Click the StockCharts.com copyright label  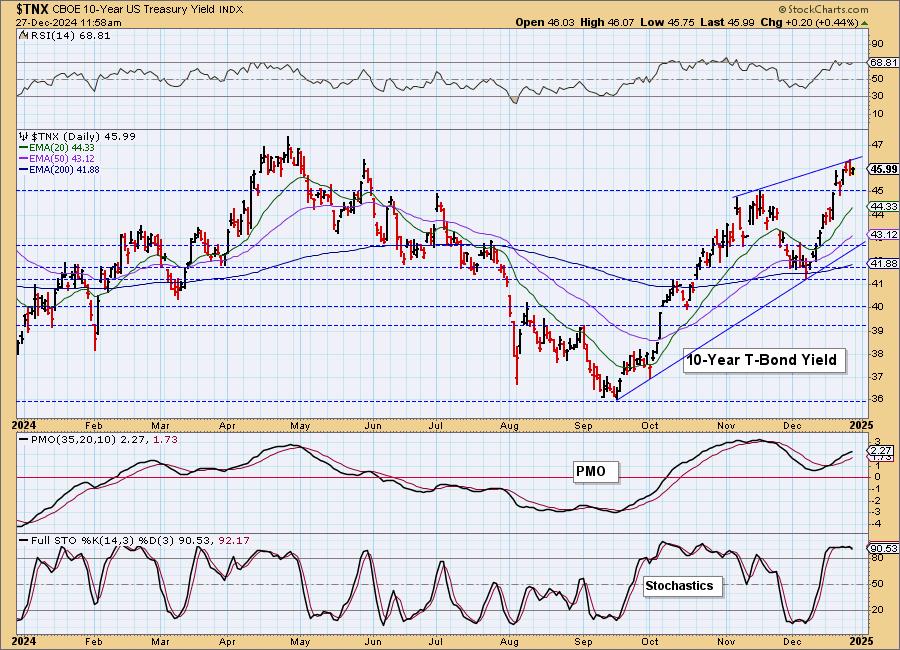pos(823,10)
